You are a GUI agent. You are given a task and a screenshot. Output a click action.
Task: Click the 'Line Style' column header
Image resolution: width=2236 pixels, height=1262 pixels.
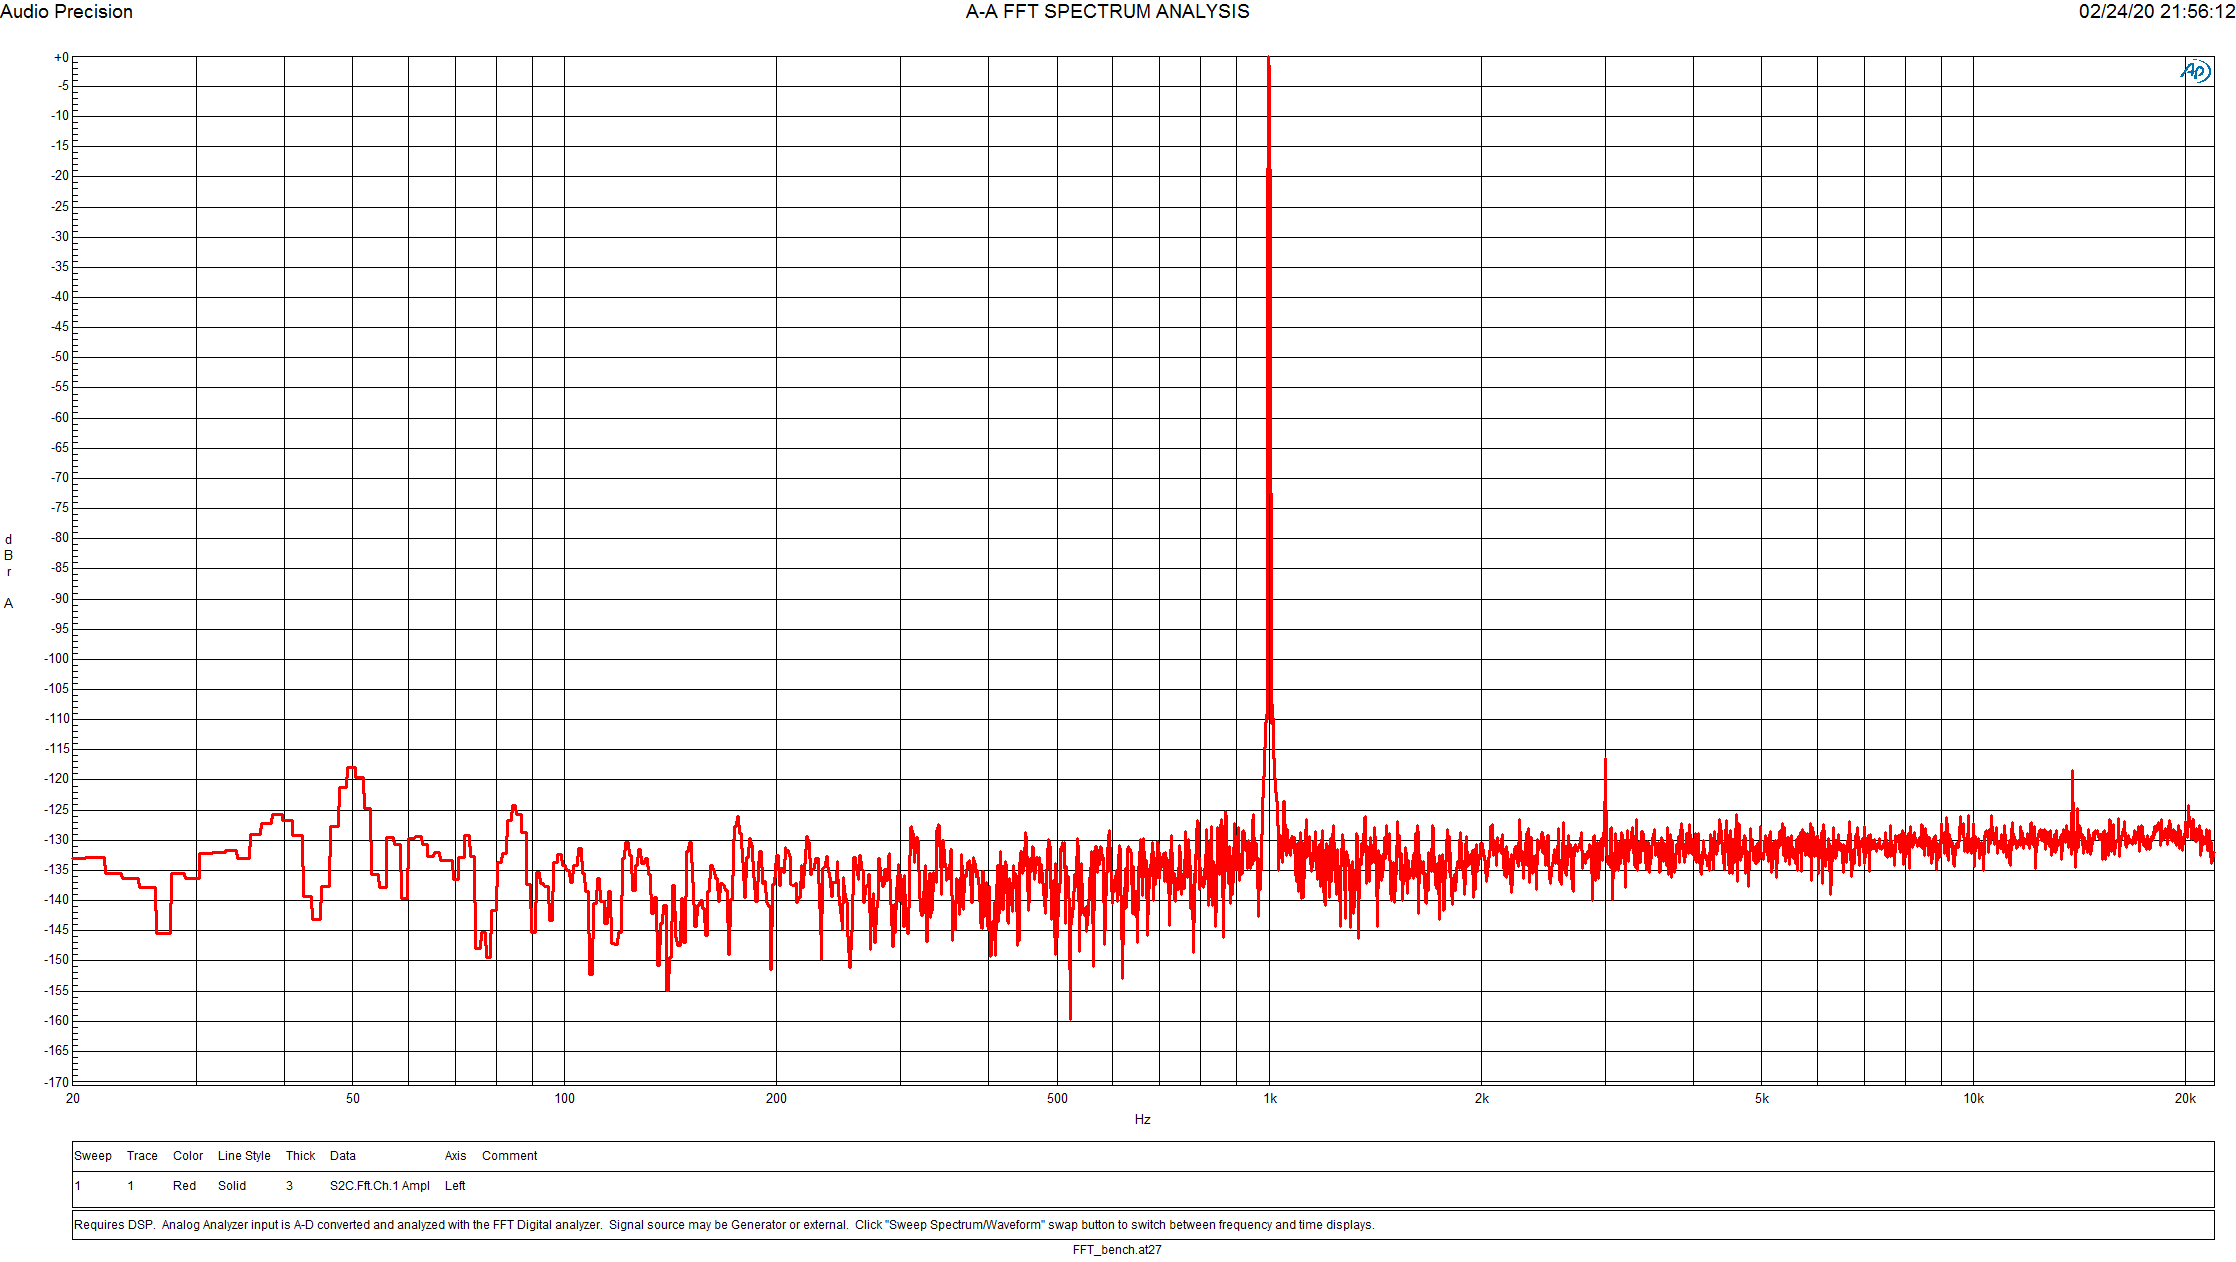tap(244, 1155)
